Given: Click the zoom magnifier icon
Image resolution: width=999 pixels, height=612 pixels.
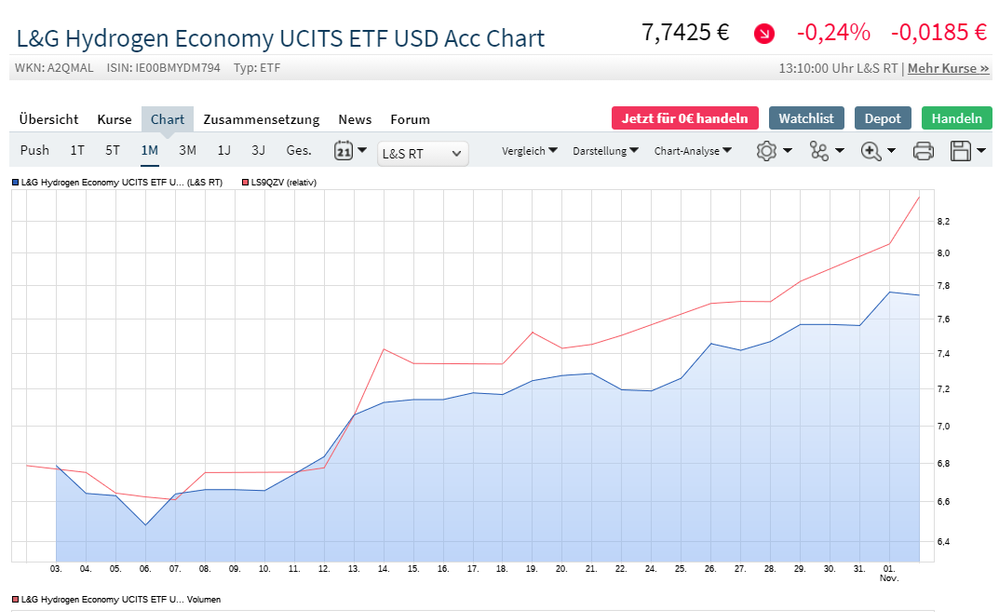Looking at the screenshot, I should click(x=870, y=151).
